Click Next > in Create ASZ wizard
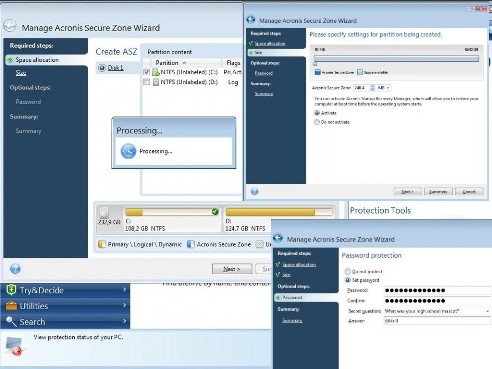Screen dimensions: 492x369 click(232, 269)
